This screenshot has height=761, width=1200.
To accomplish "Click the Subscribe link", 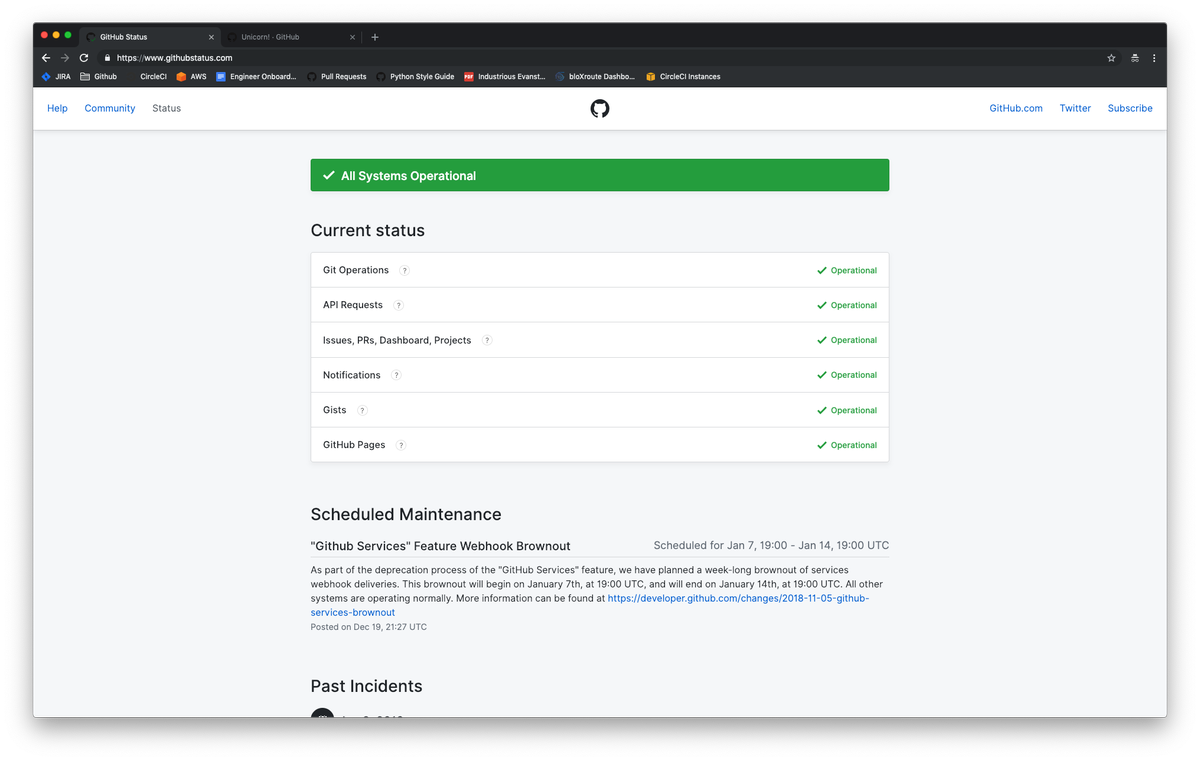I will click(x=1130, y=108).
